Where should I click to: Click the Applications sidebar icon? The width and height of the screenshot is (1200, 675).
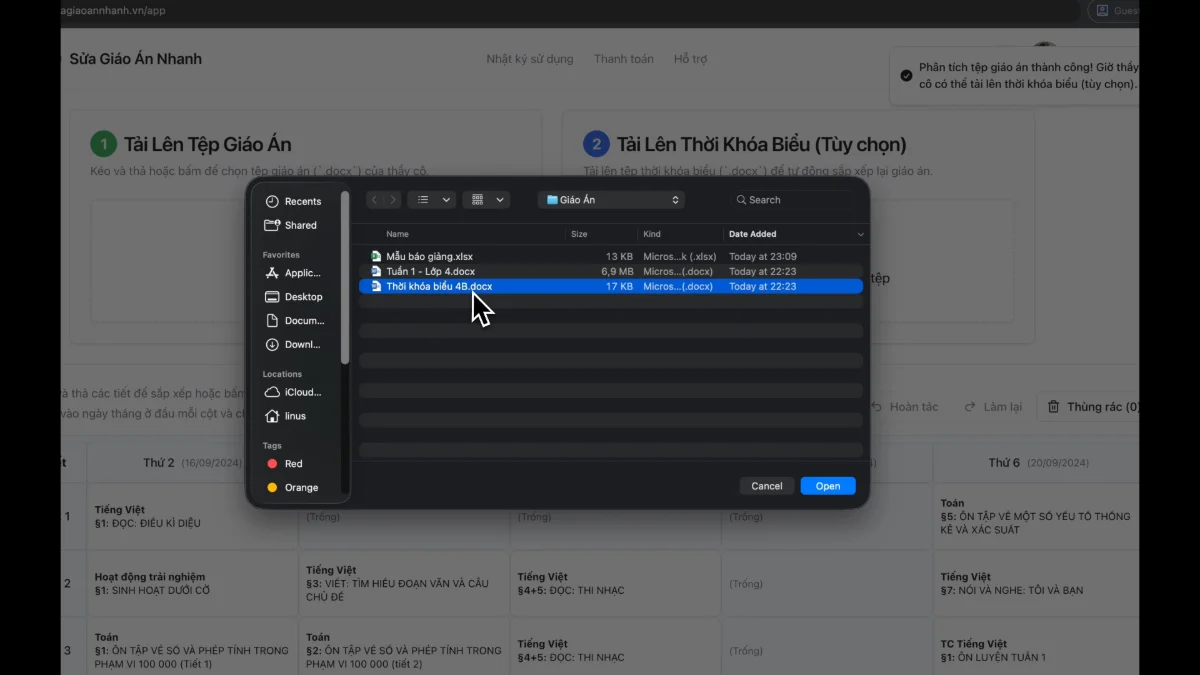click(272, 272)
